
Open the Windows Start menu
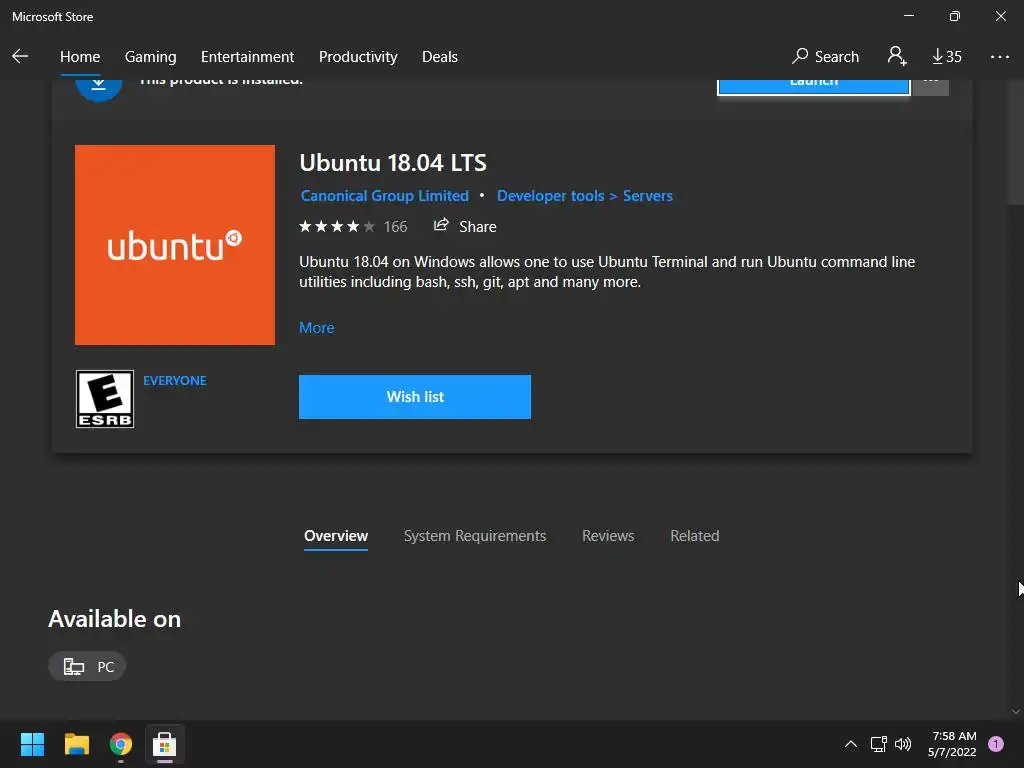pyautogui.click(x=32, y=744)
